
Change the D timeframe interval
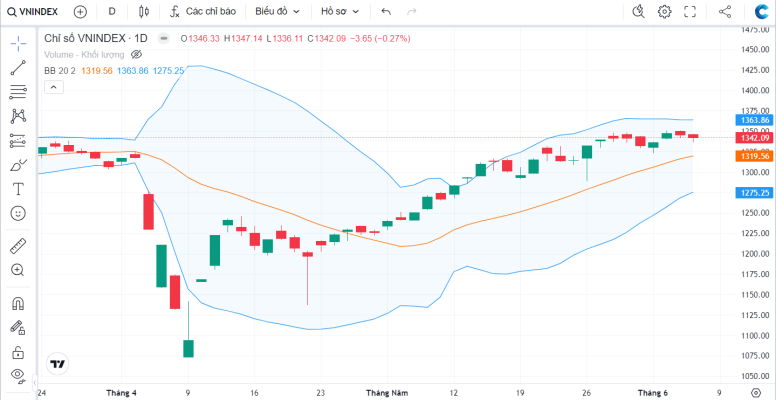[112, 12]
